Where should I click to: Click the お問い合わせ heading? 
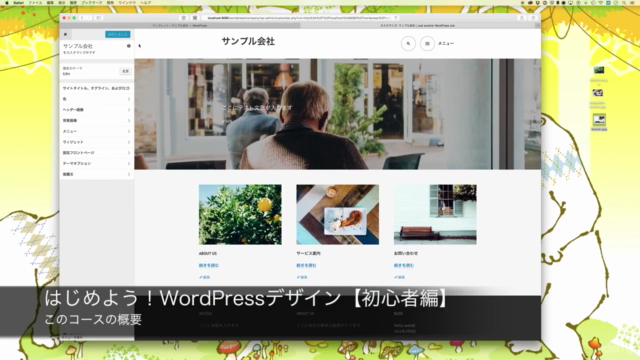click(406, 253)
